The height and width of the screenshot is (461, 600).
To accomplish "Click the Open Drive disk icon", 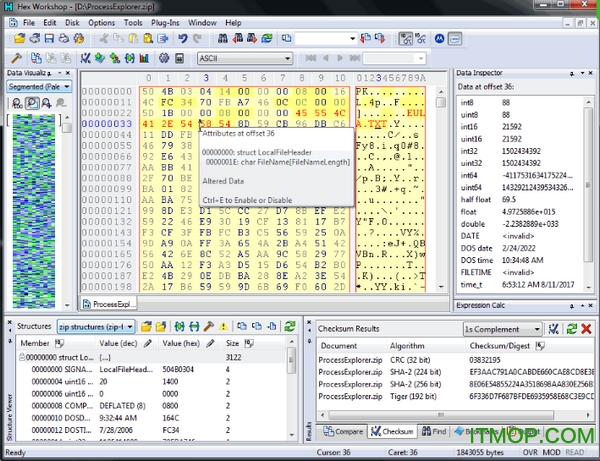I will (35, 38).
